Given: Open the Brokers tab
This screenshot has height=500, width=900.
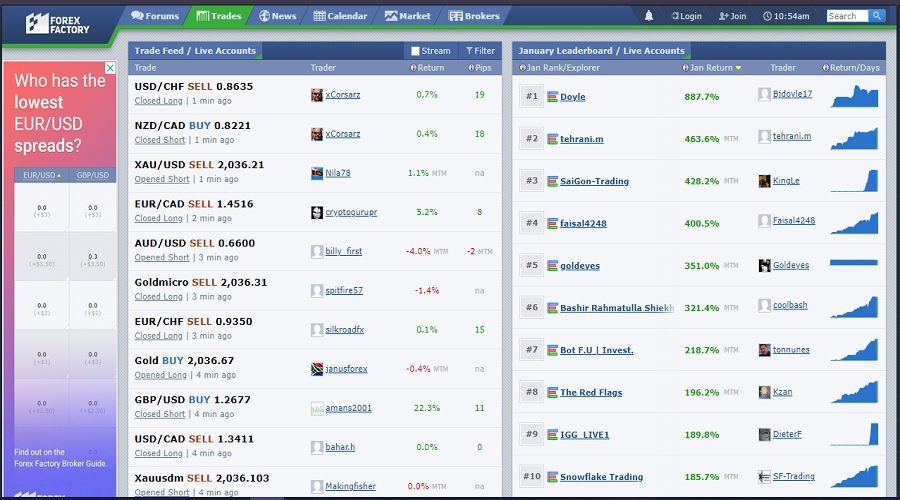Looking at the screenshot, I should coord(475,16).
